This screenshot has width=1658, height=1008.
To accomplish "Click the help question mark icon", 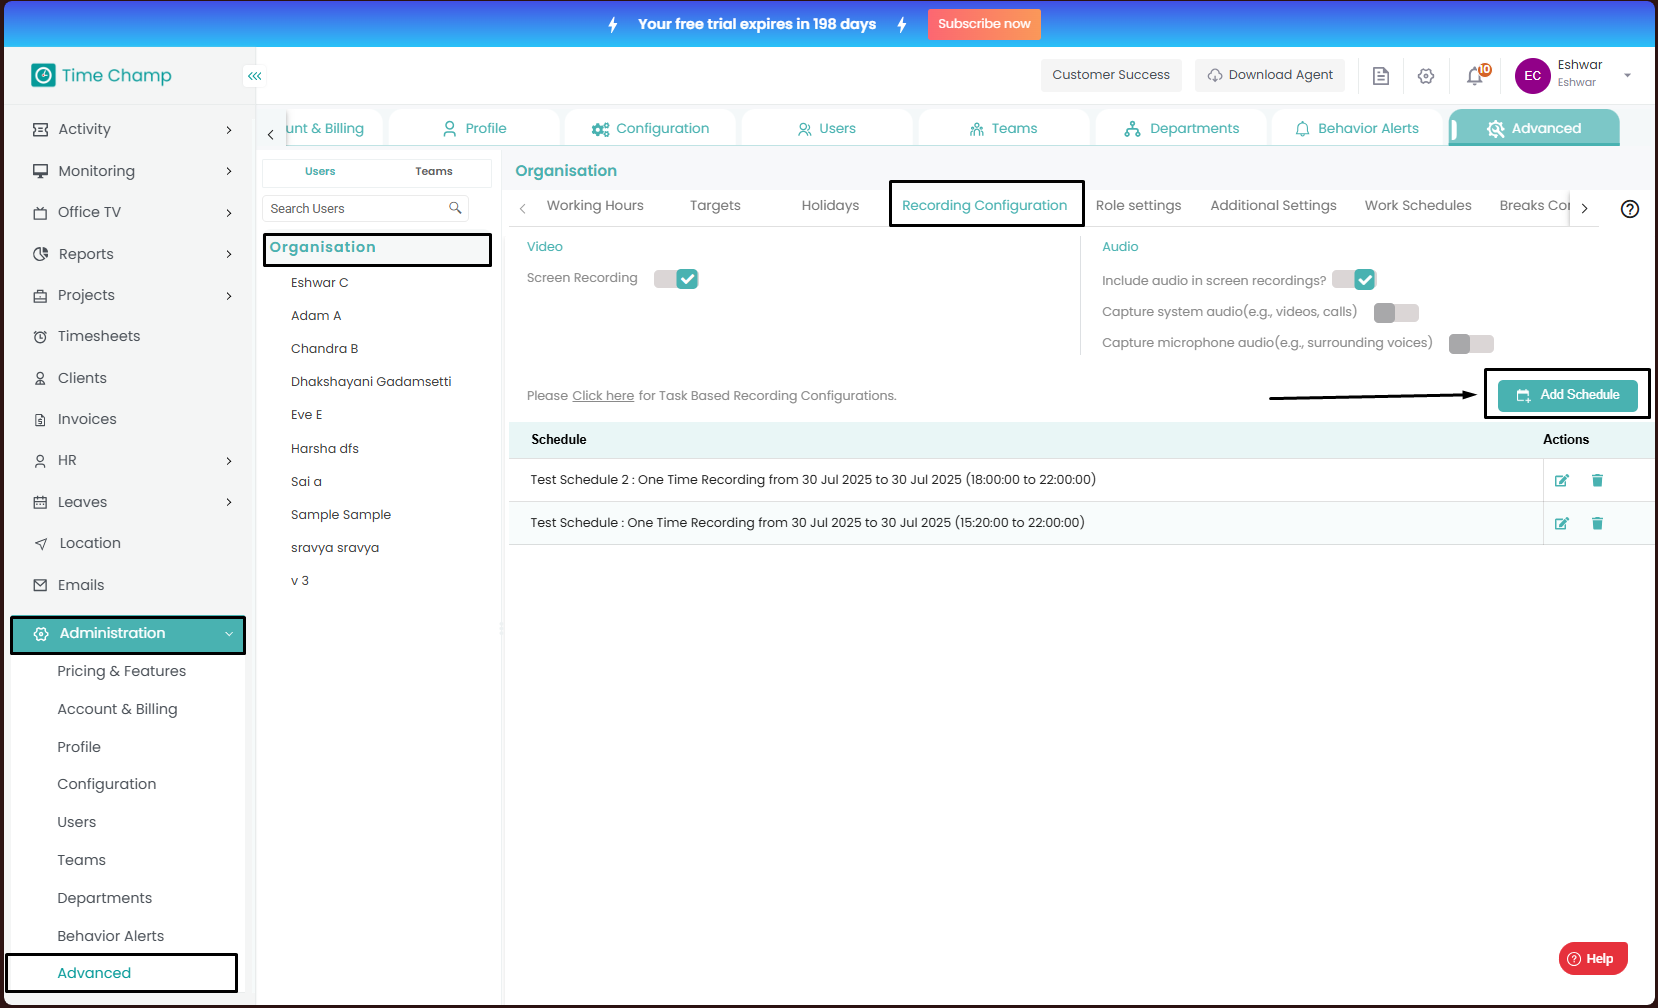I will 1630,209.
